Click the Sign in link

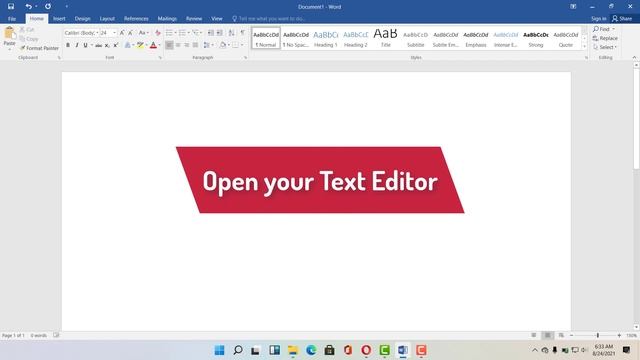click(x=598, y=18)
